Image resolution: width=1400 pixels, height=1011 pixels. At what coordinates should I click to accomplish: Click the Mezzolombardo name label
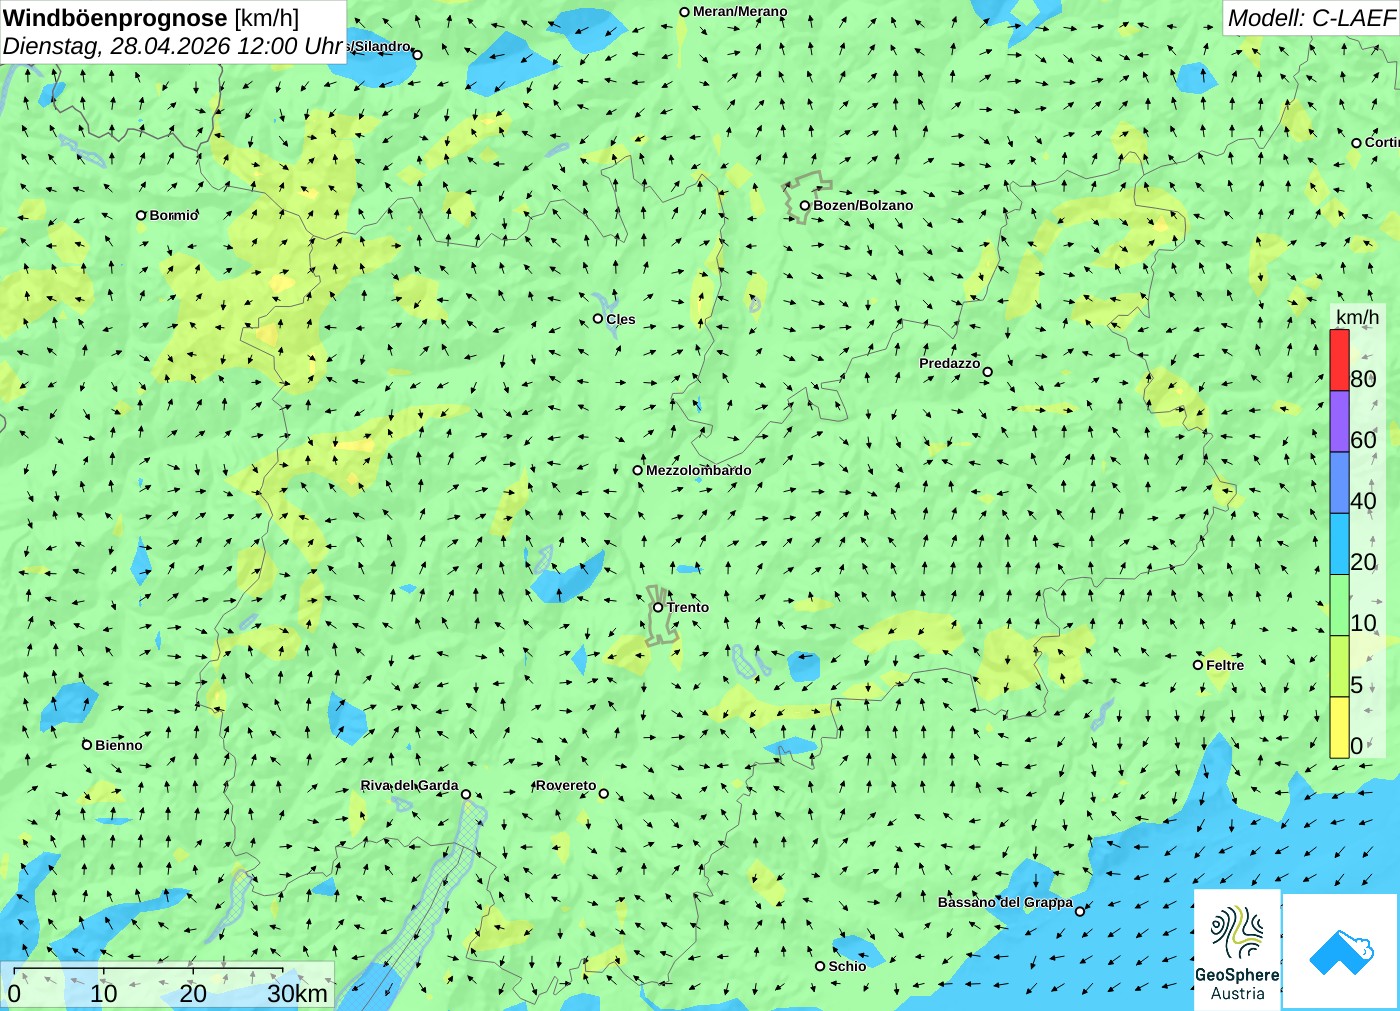click(698, 470)
